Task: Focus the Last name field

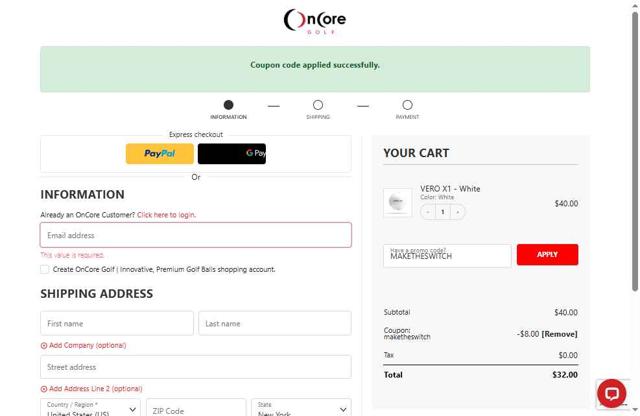Action: click(275, 323)
